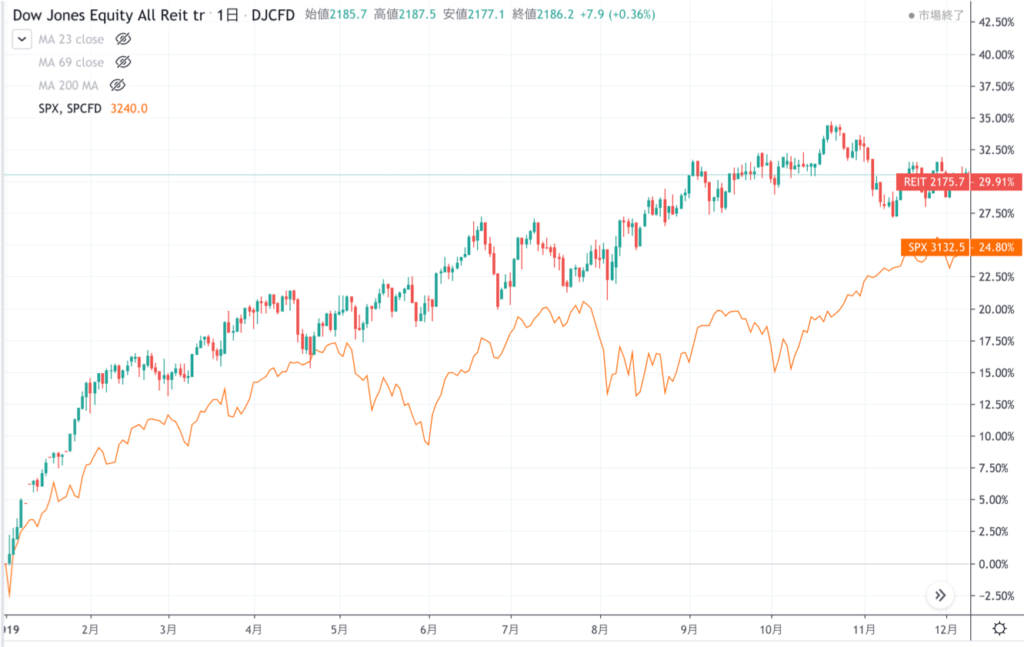The image size is (1024, 647).
Task: Select the Dow Jones Equity All Reit title
Action: [x=108, y=15]
